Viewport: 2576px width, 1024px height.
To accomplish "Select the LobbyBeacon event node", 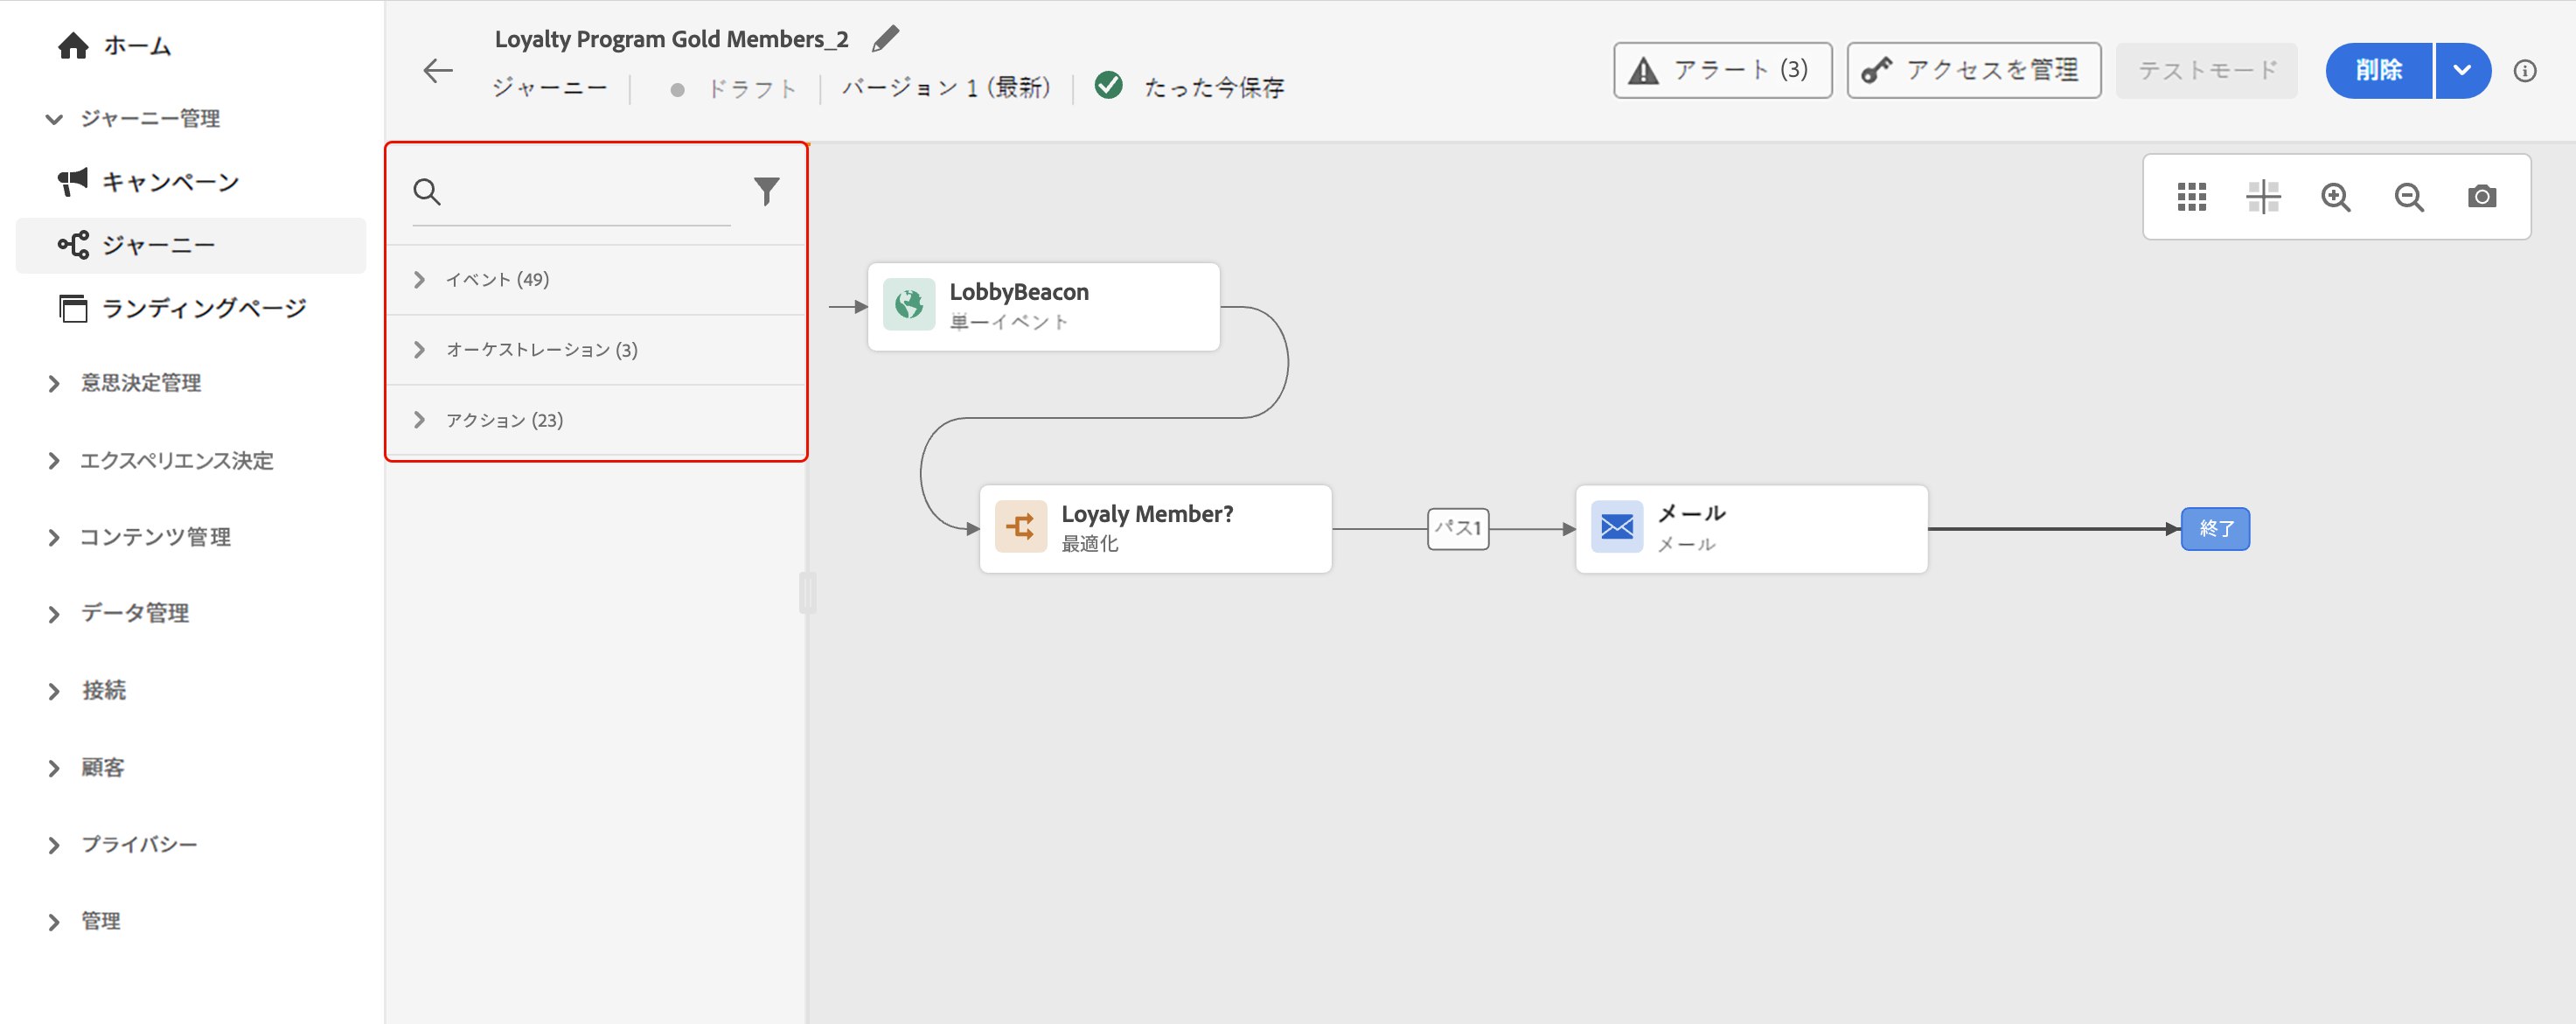I will [1043, 306].
